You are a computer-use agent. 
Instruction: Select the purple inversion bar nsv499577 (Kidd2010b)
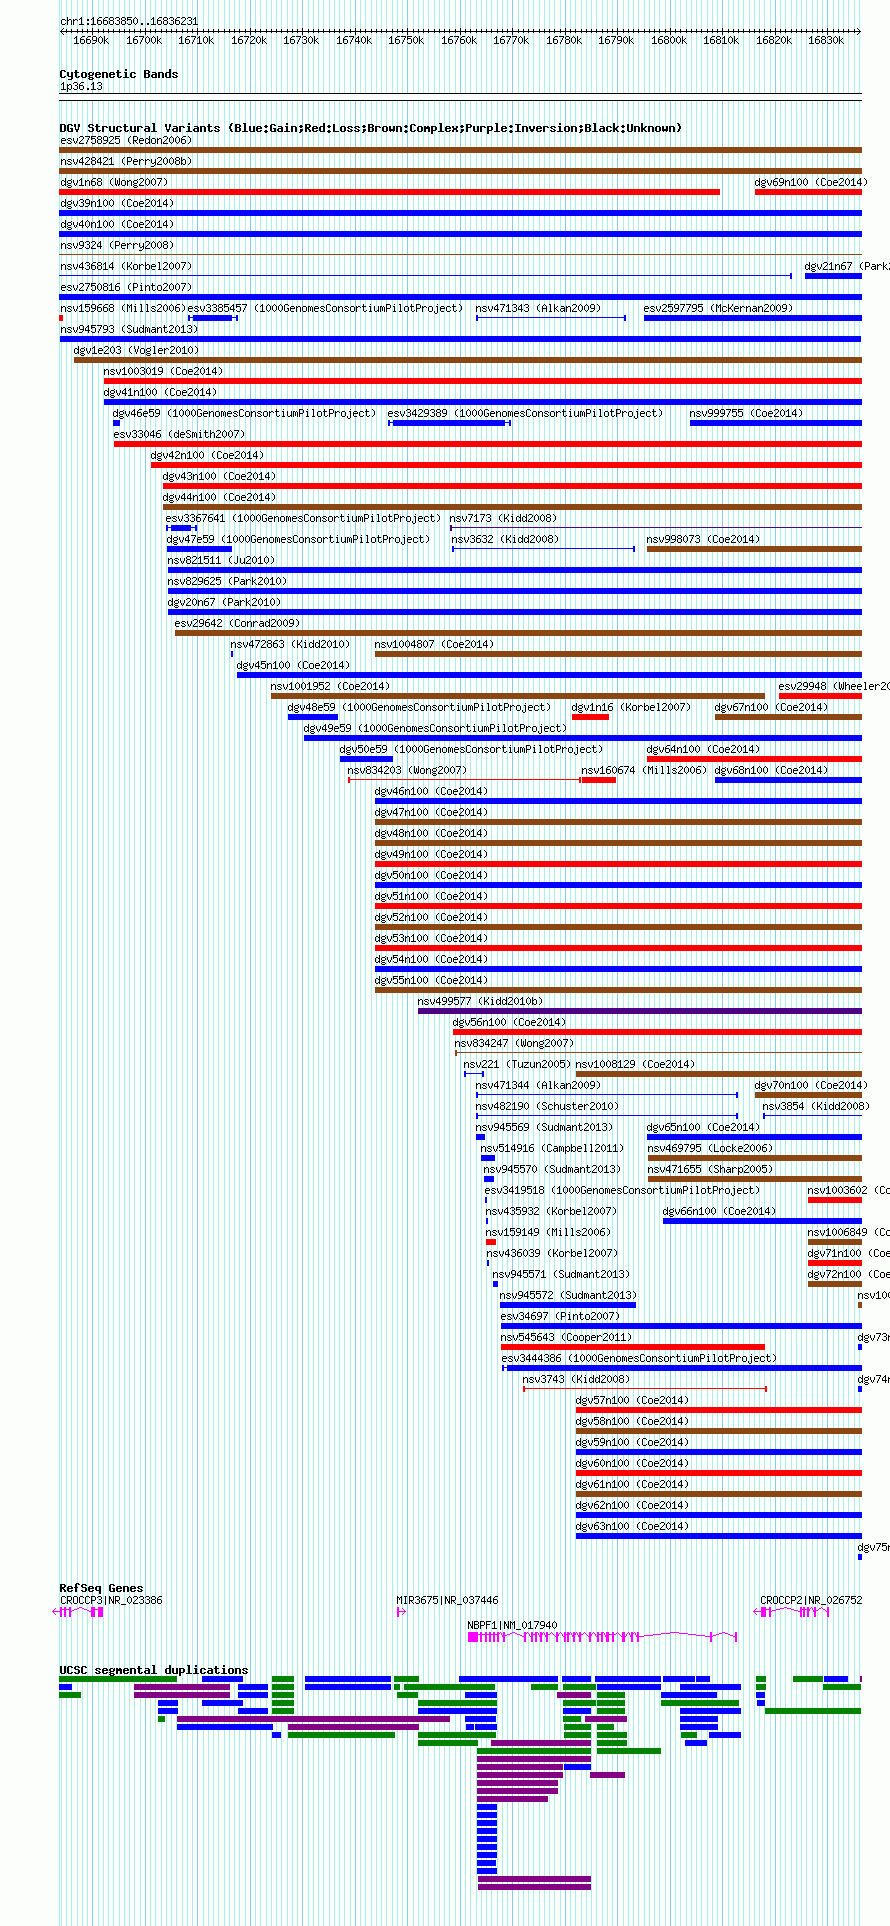640,1011
